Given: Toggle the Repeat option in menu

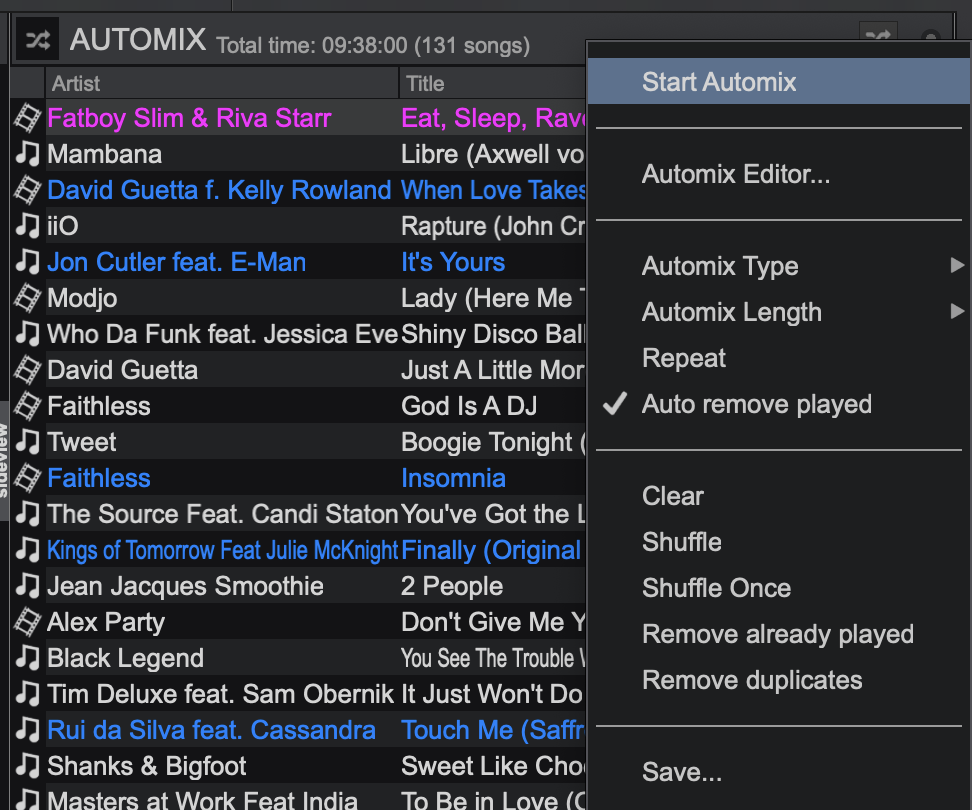Looking at the screenshot, I should point(684,359).
